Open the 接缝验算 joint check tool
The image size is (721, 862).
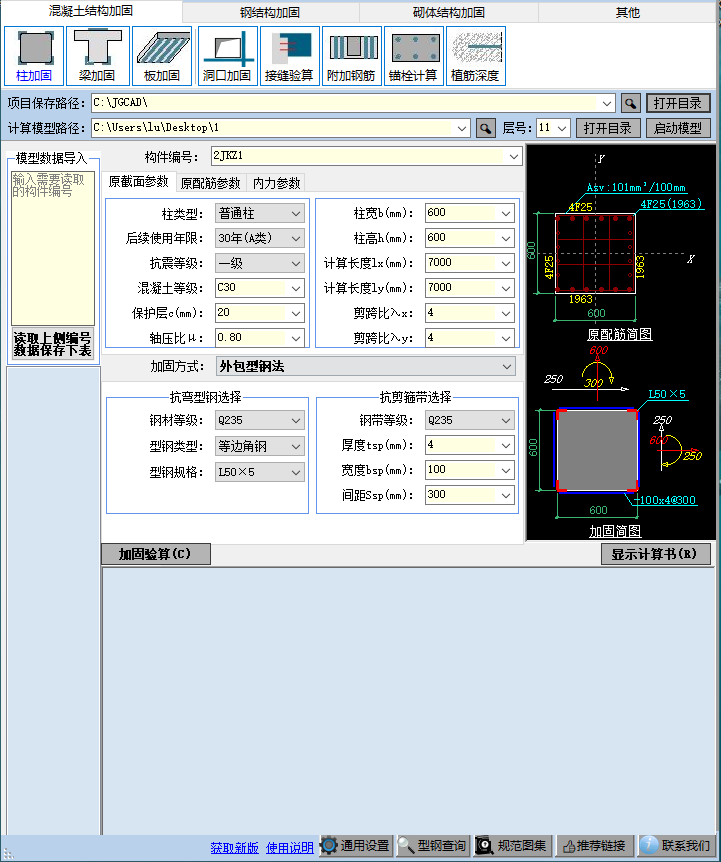[289, 55]
